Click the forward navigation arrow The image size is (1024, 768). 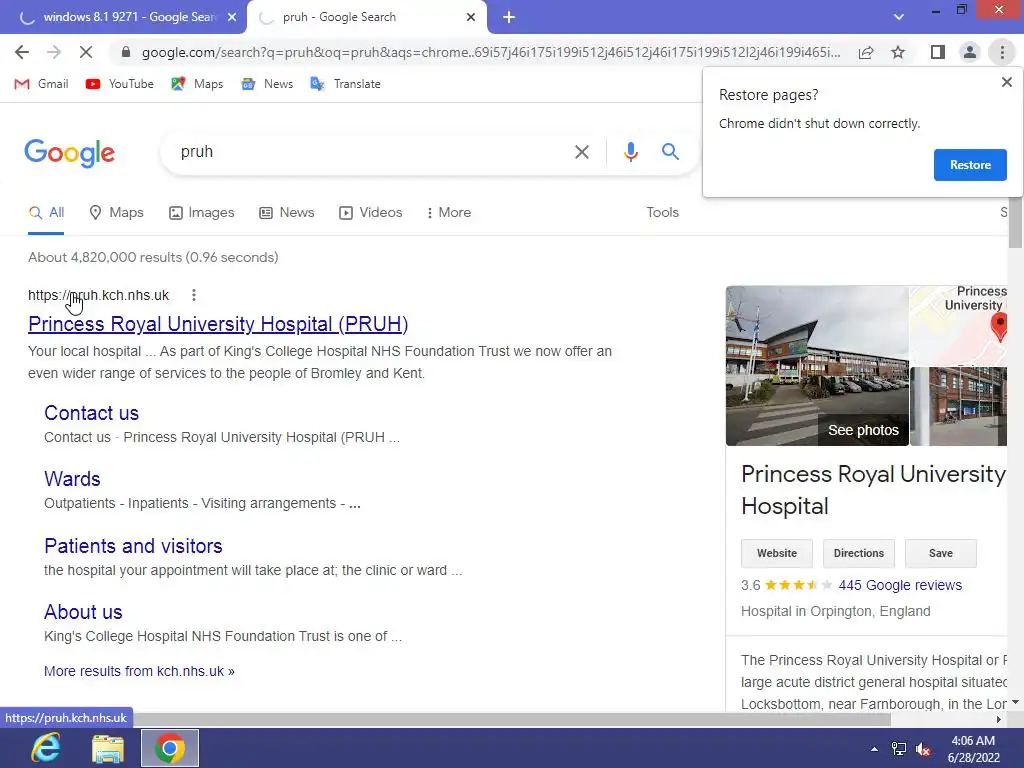[x=54, y=52]
